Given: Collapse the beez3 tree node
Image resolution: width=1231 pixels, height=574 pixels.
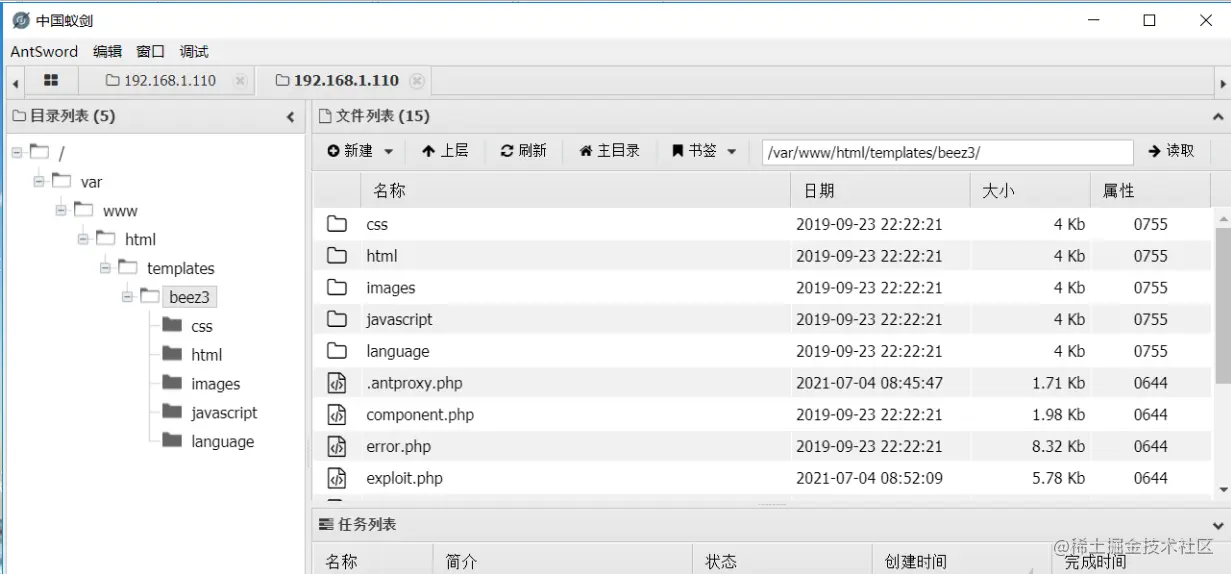Looking at the screenshot, I should tap(127, 297).
